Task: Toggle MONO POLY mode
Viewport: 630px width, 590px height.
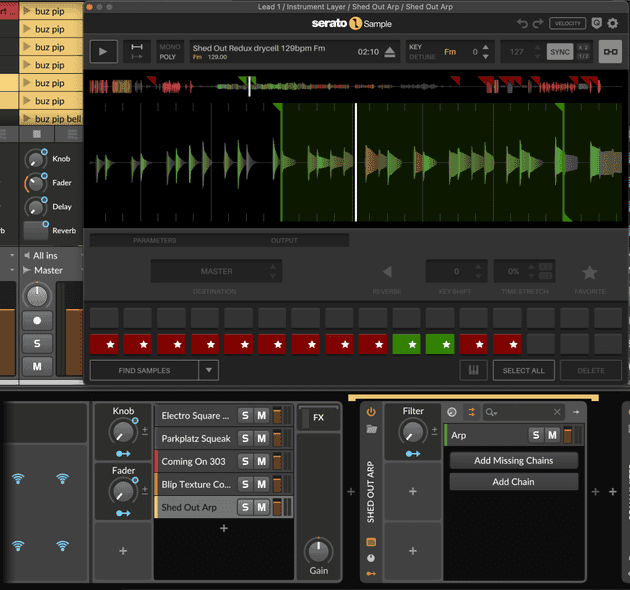Action: pyautogui.click(x=170, y=51)
